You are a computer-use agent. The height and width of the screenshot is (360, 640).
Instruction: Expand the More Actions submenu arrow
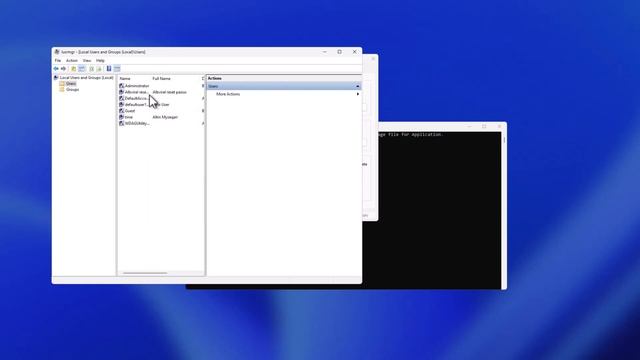click(x=358, y=94)
